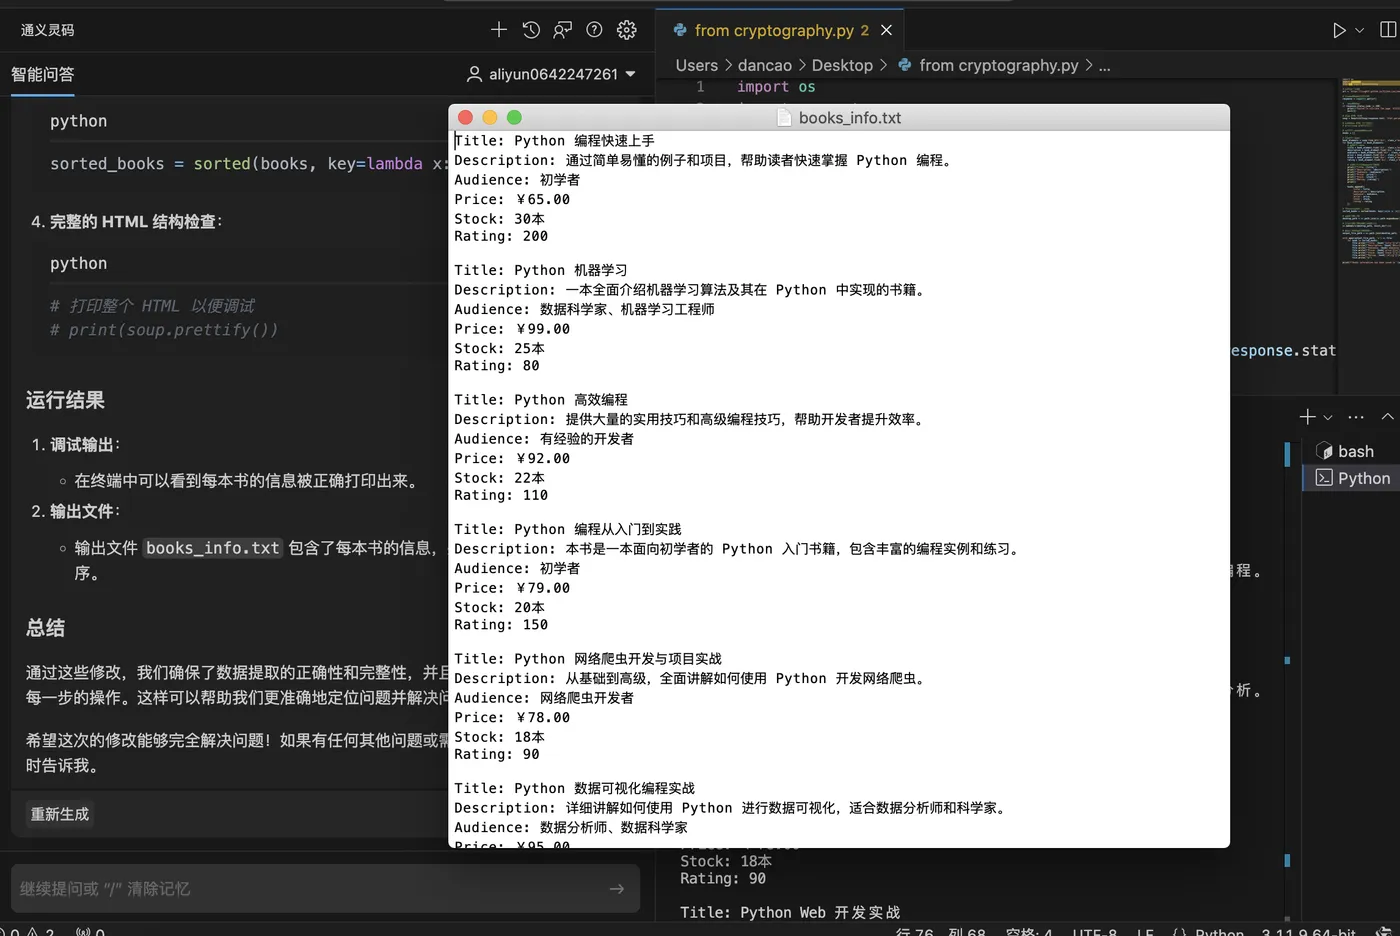Image resolution: width=1400 pixels, height=936 pixels.
Task: Open the breadcrumb ellipsis symbol list
Action: tap(1104, 65)
